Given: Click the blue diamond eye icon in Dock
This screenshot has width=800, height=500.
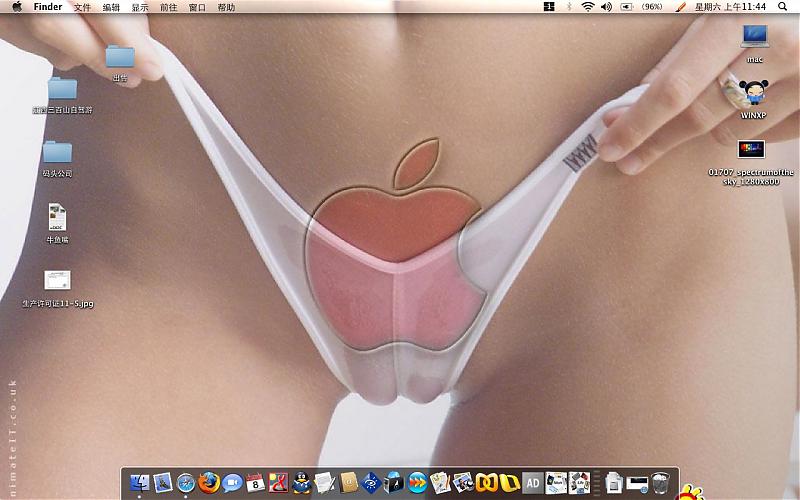Looking at the screenshot, I should click(371, 483).
